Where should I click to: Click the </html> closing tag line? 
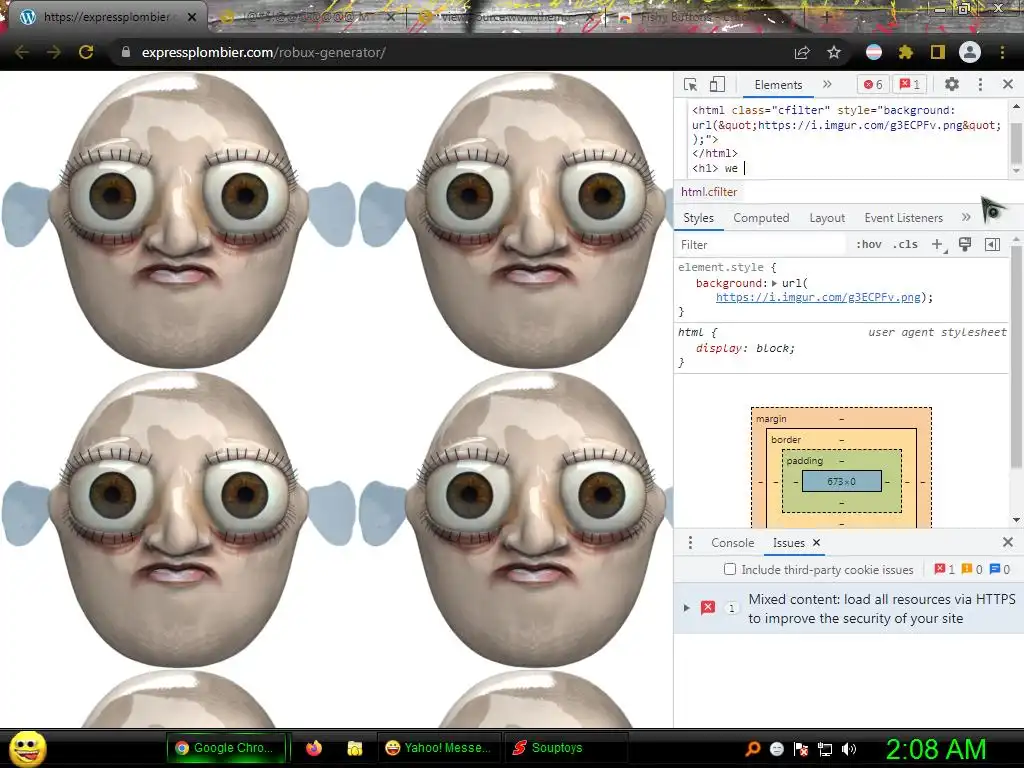tap(714, 153)
